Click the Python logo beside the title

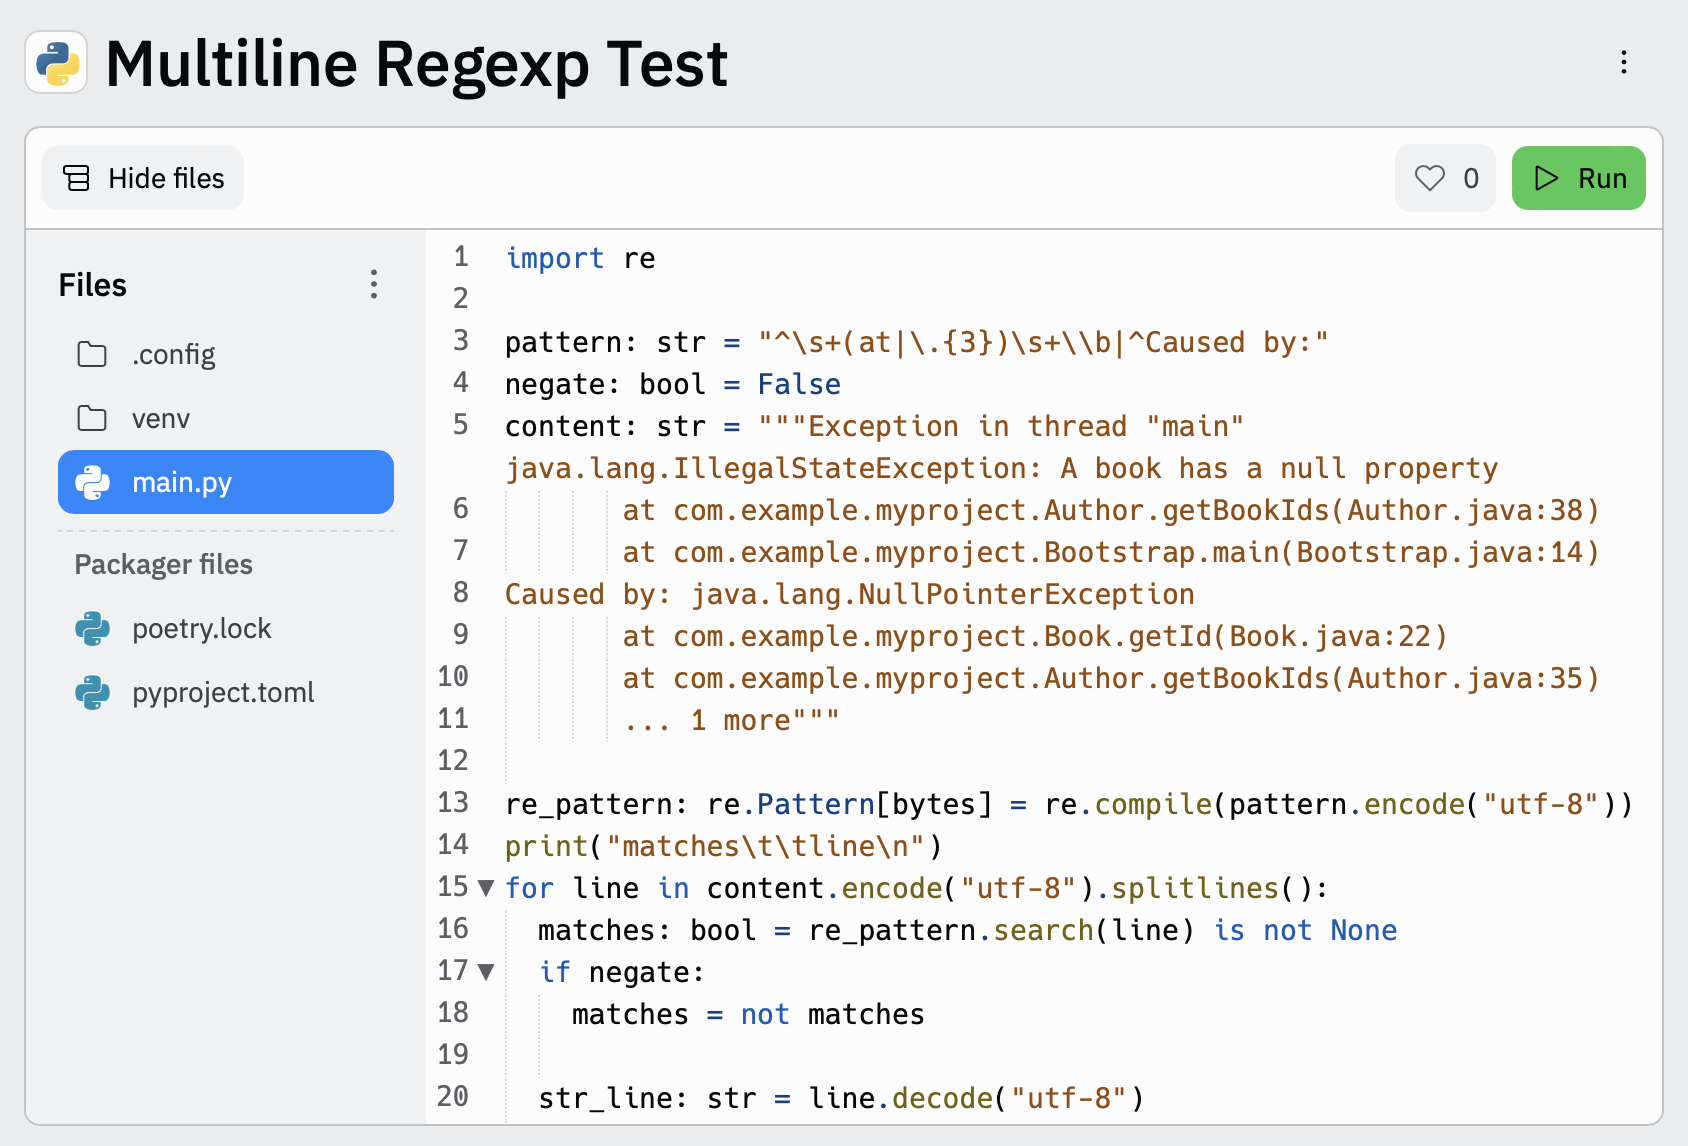pos(55,64)
